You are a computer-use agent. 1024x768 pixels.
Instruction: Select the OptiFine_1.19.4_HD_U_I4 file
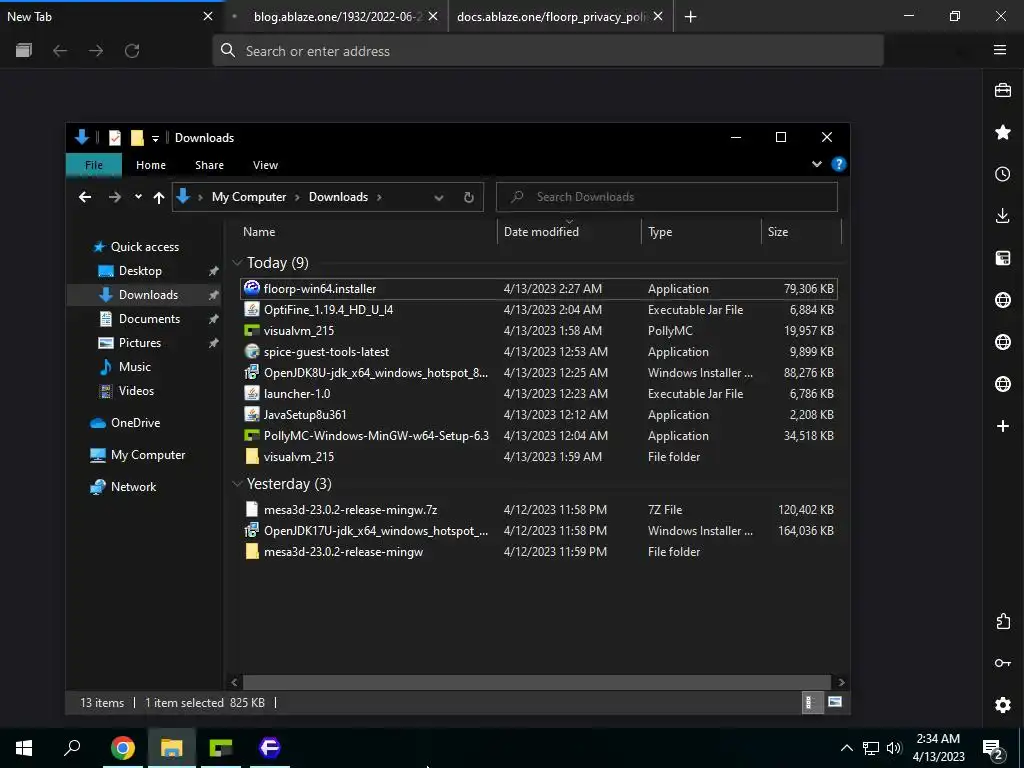(539, 310)
